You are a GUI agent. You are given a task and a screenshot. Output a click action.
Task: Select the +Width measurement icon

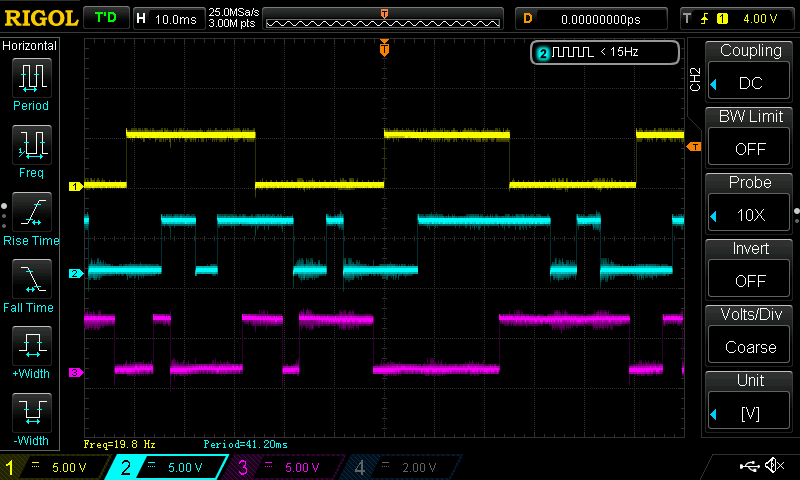coord(32,345)
